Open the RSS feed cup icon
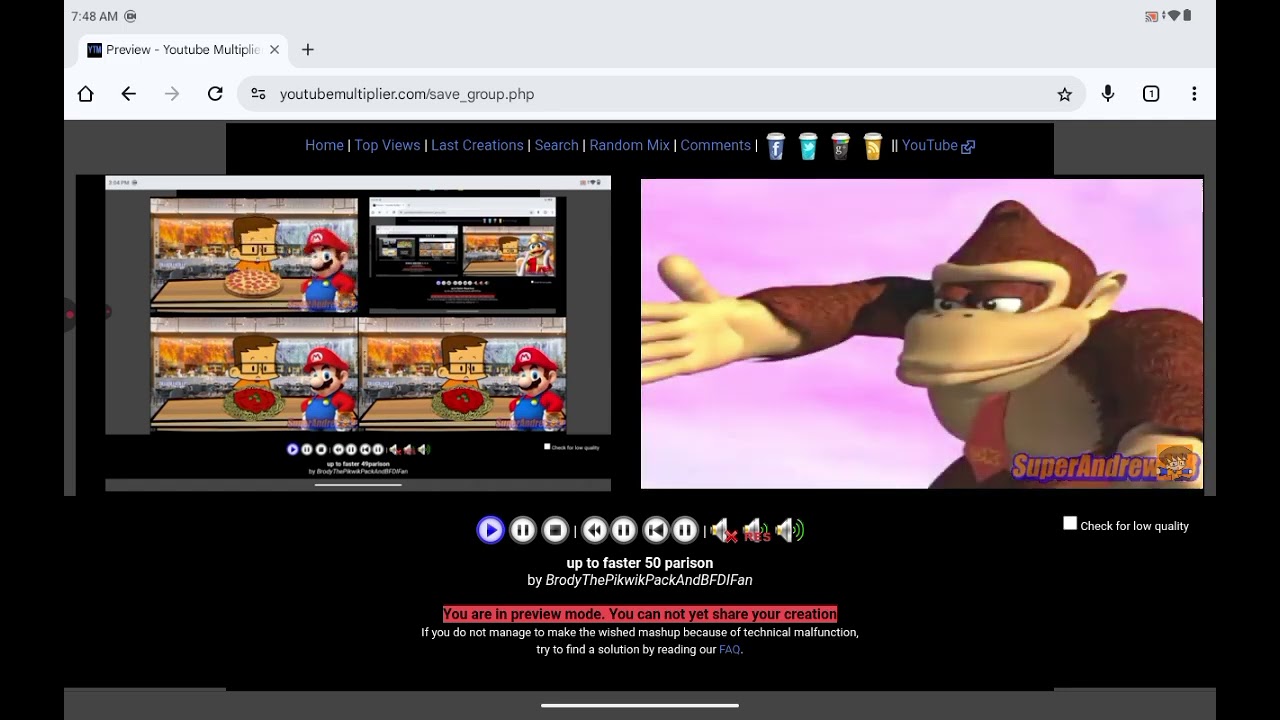 click(x=873, y=146)
